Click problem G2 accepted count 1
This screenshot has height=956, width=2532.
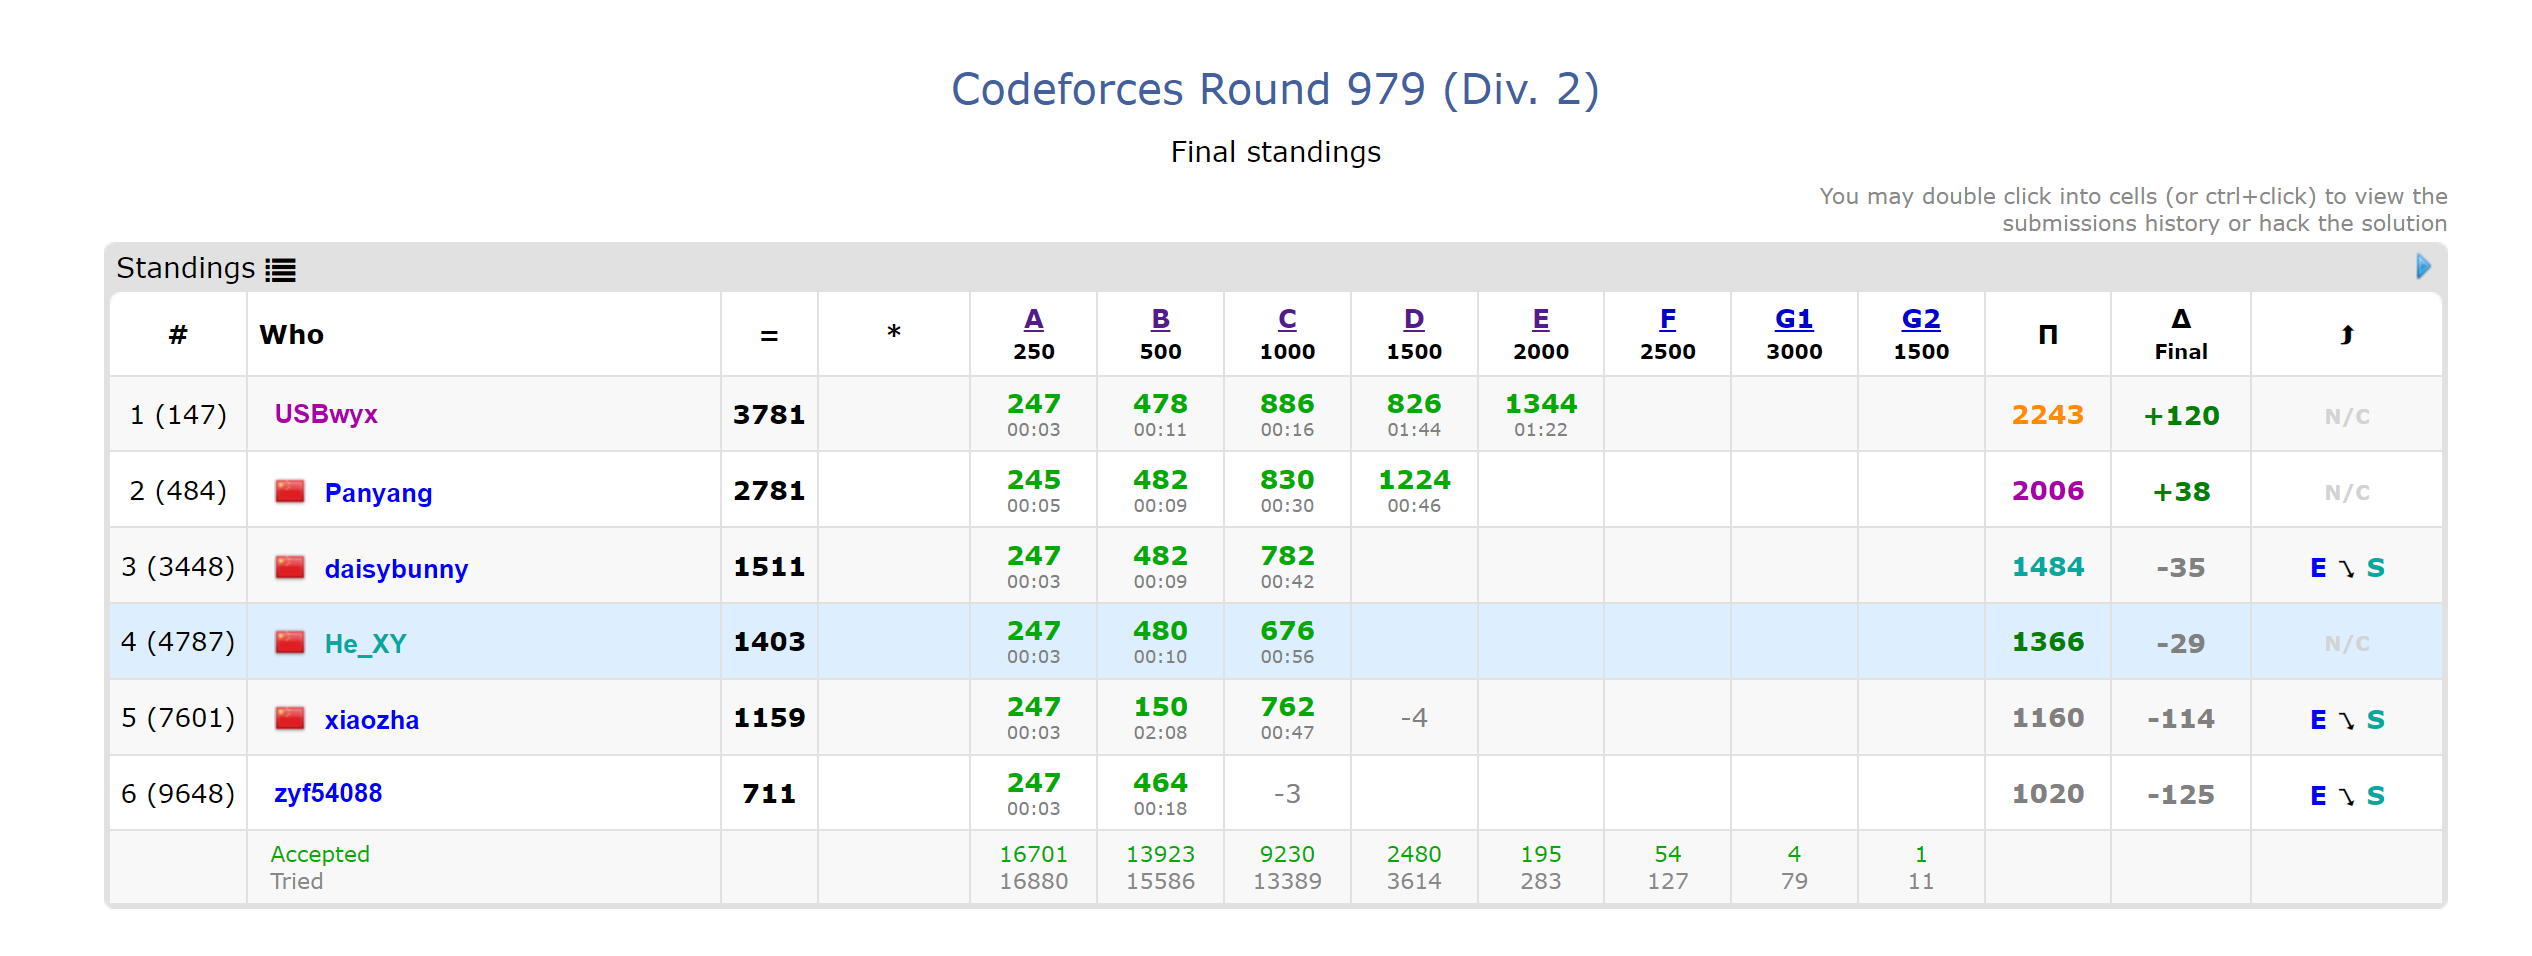(x=1920, y=855)
